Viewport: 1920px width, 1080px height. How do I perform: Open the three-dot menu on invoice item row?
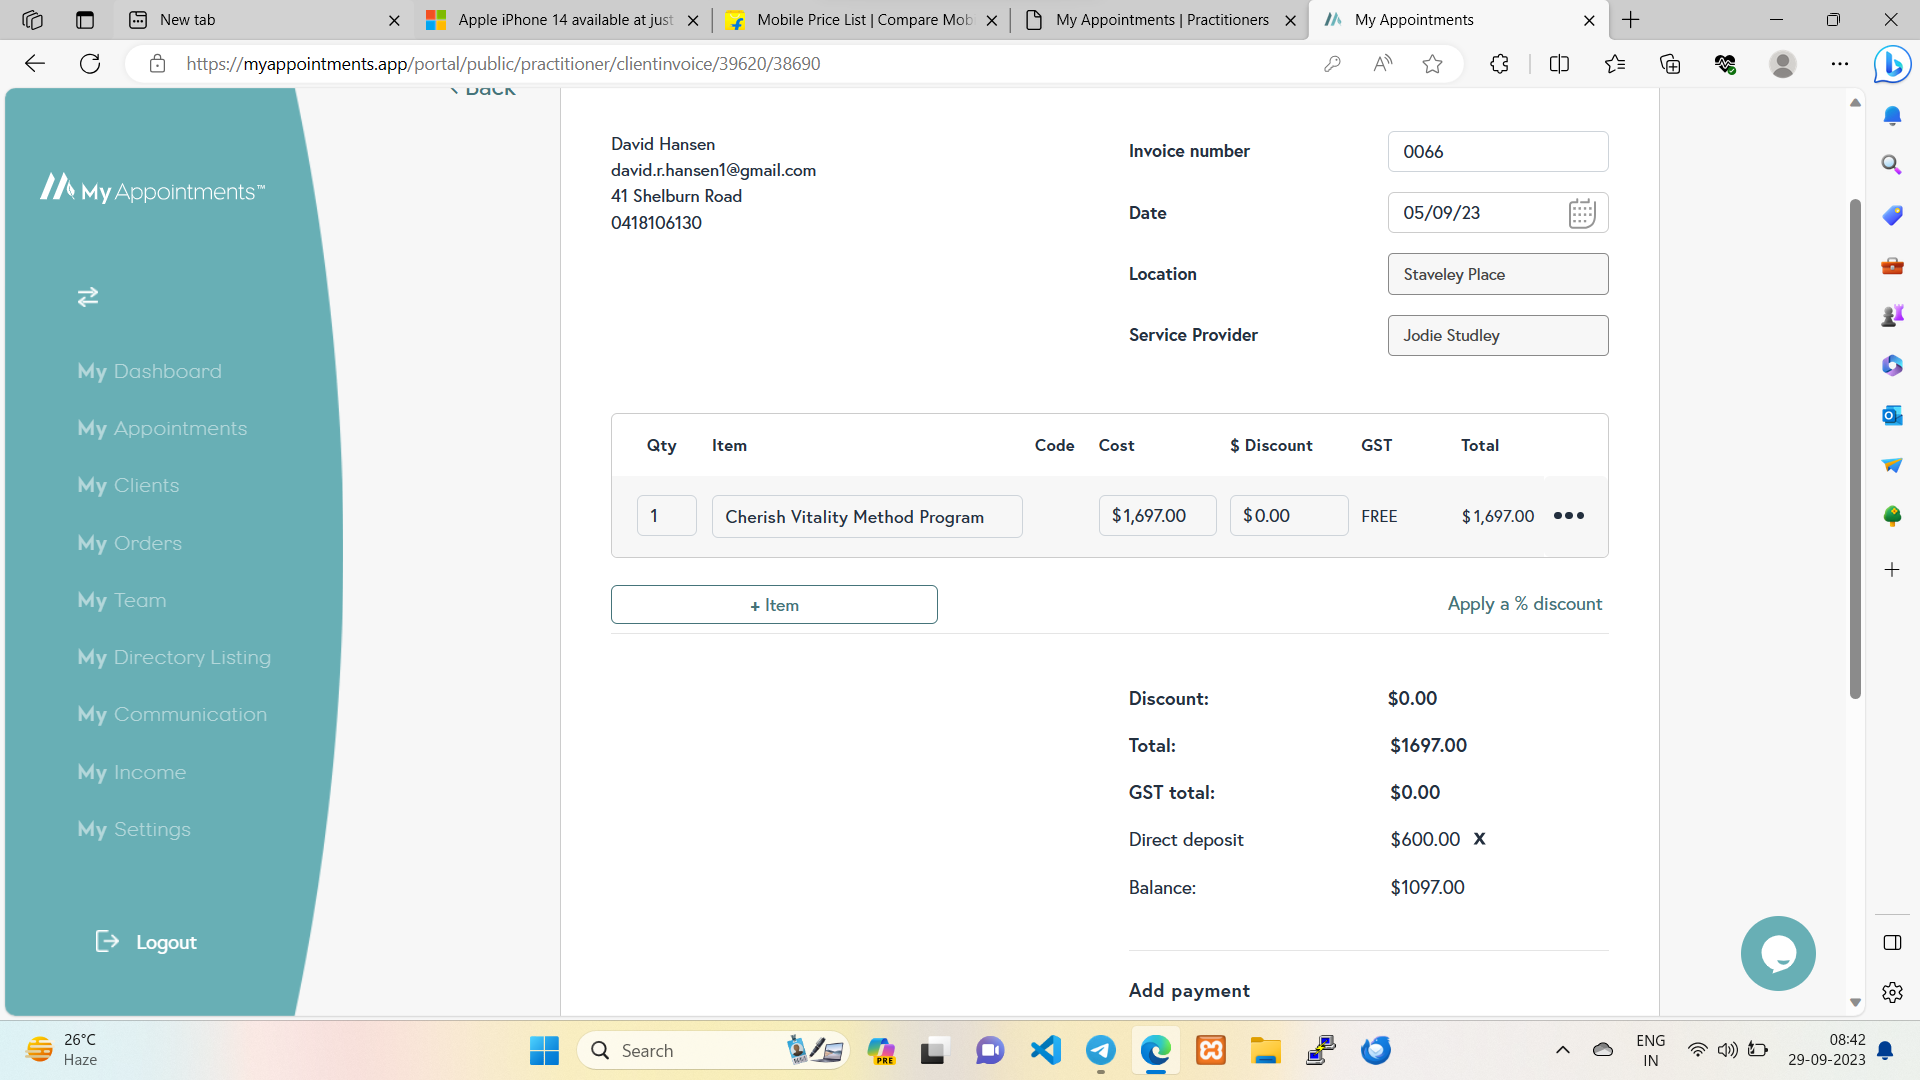pyautogui.click(x=1568, y=516)
